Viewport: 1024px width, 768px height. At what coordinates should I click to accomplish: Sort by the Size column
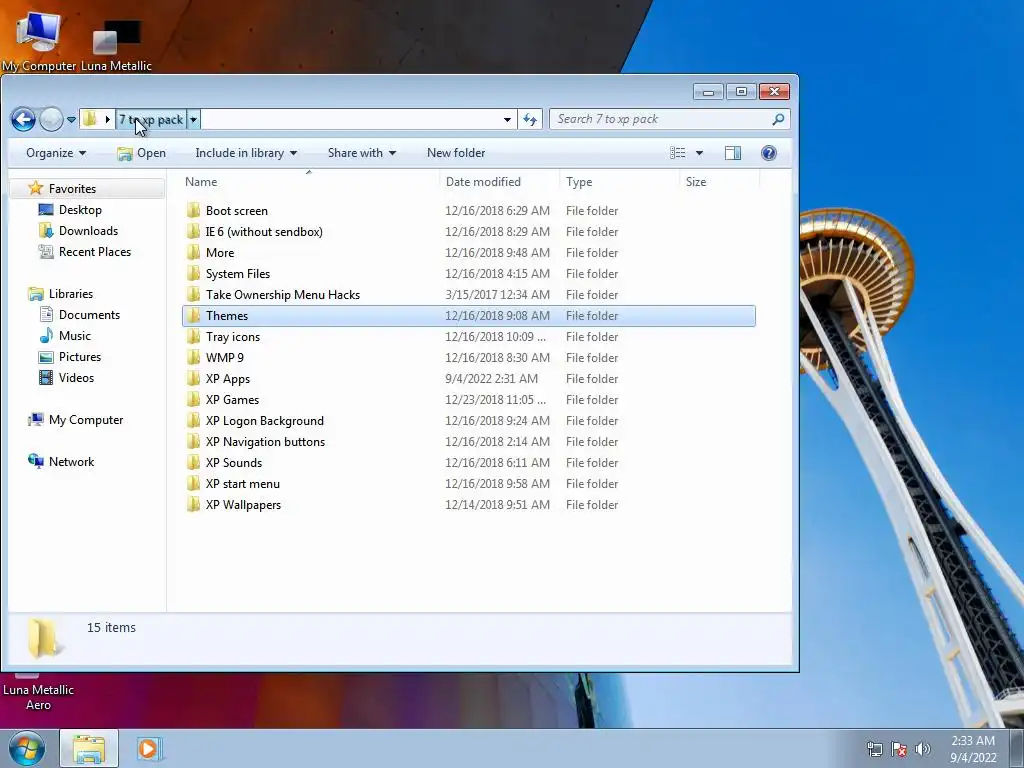719,182
